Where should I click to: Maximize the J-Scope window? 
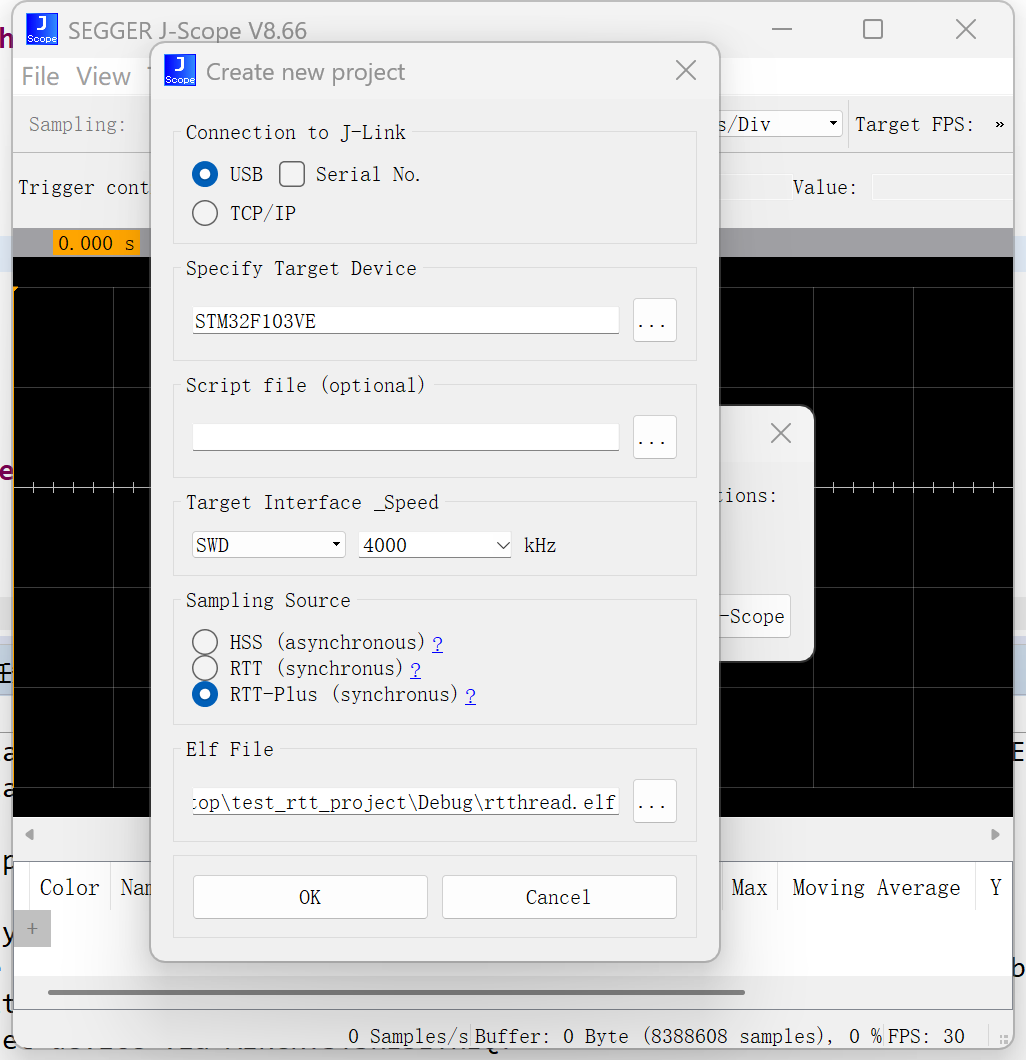(x=873, y=29)
